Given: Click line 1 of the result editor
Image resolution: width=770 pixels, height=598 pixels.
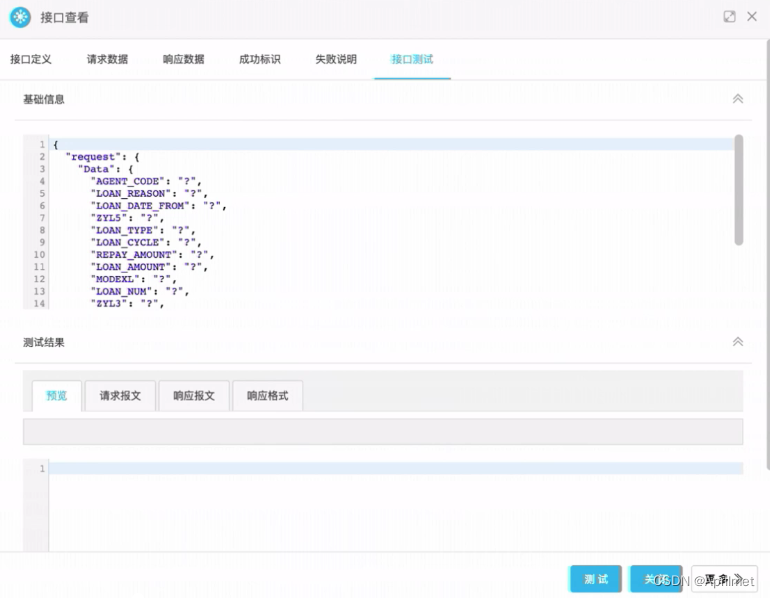Looking at the screenshot, I should click(396, 468).
